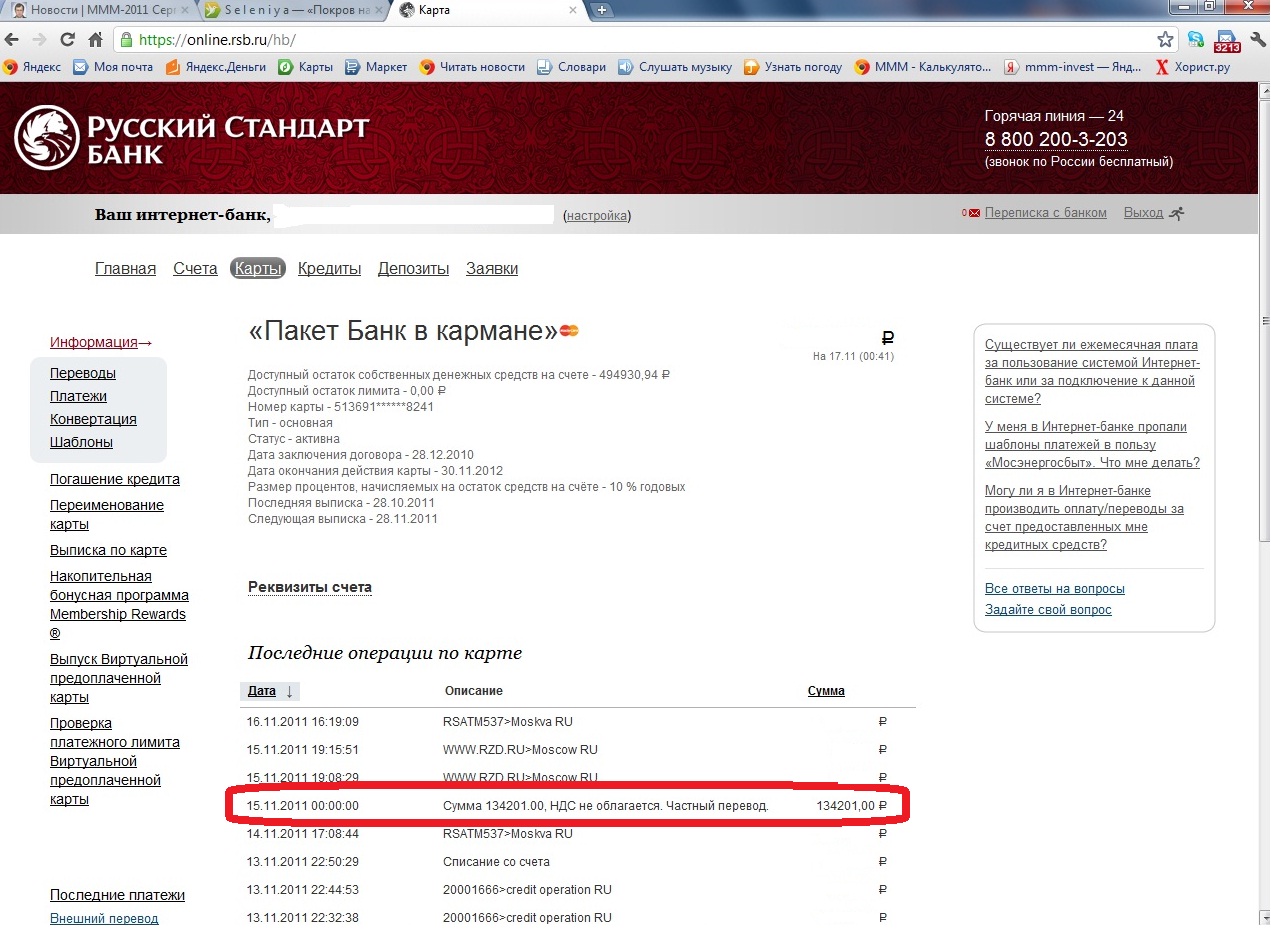Open the 'Заявки' section

point(492,269)
